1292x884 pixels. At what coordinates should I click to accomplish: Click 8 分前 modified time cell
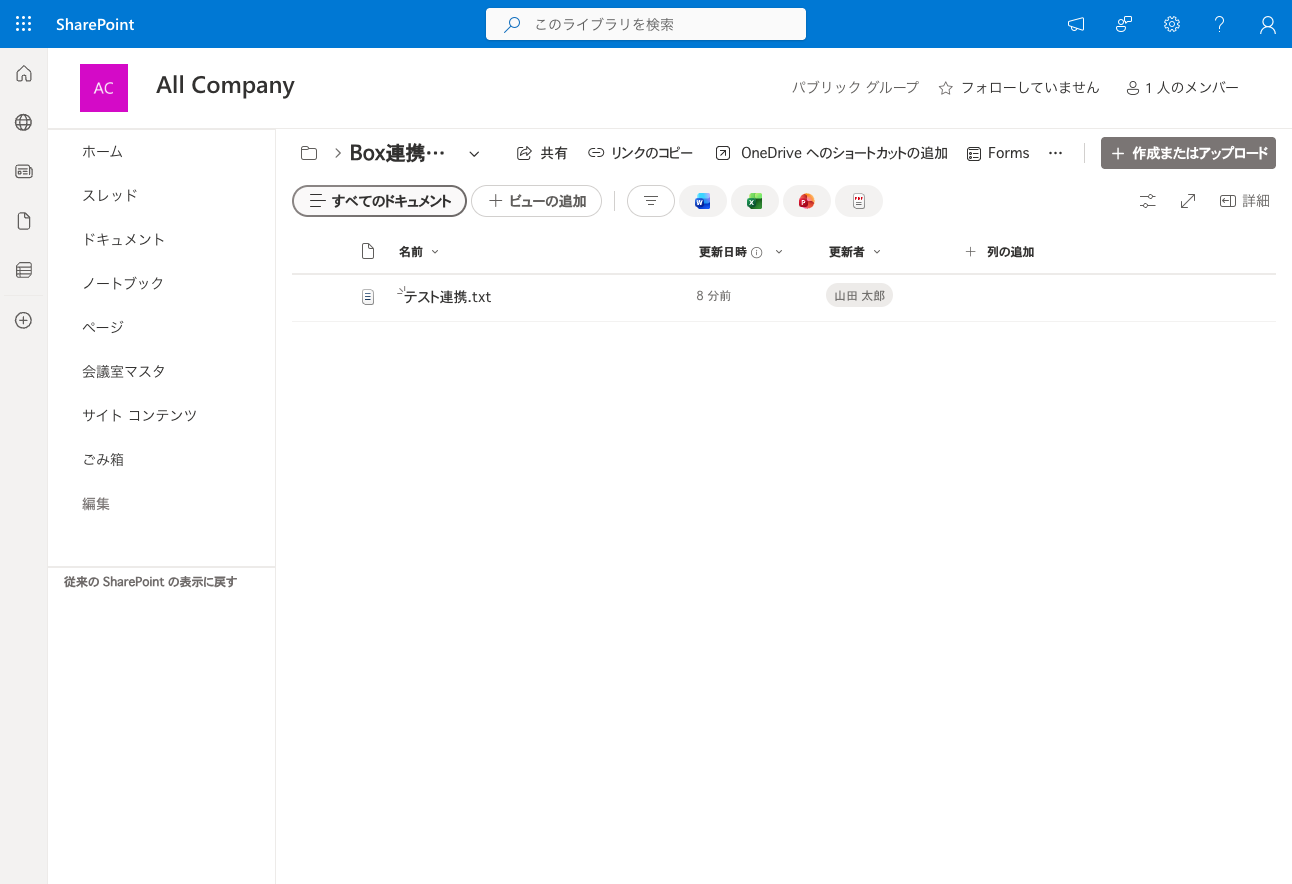(714, 296)
